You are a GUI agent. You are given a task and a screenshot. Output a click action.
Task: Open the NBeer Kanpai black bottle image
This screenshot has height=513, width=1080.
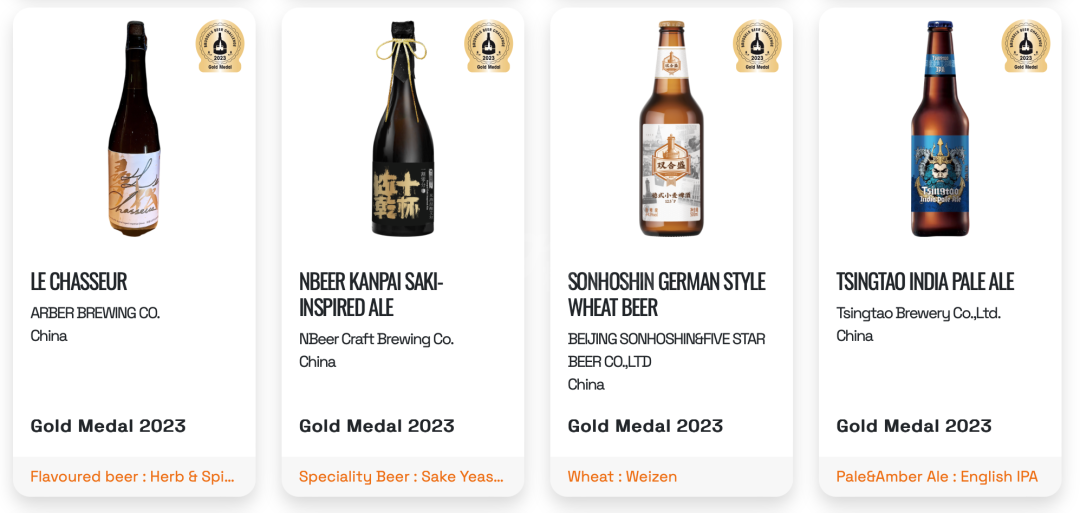click(x=403, y=128)
